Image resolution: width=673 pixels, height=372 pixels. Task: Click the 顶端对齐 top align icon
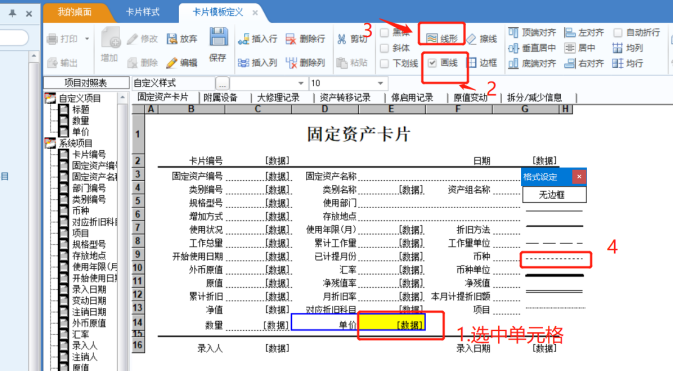513,33
